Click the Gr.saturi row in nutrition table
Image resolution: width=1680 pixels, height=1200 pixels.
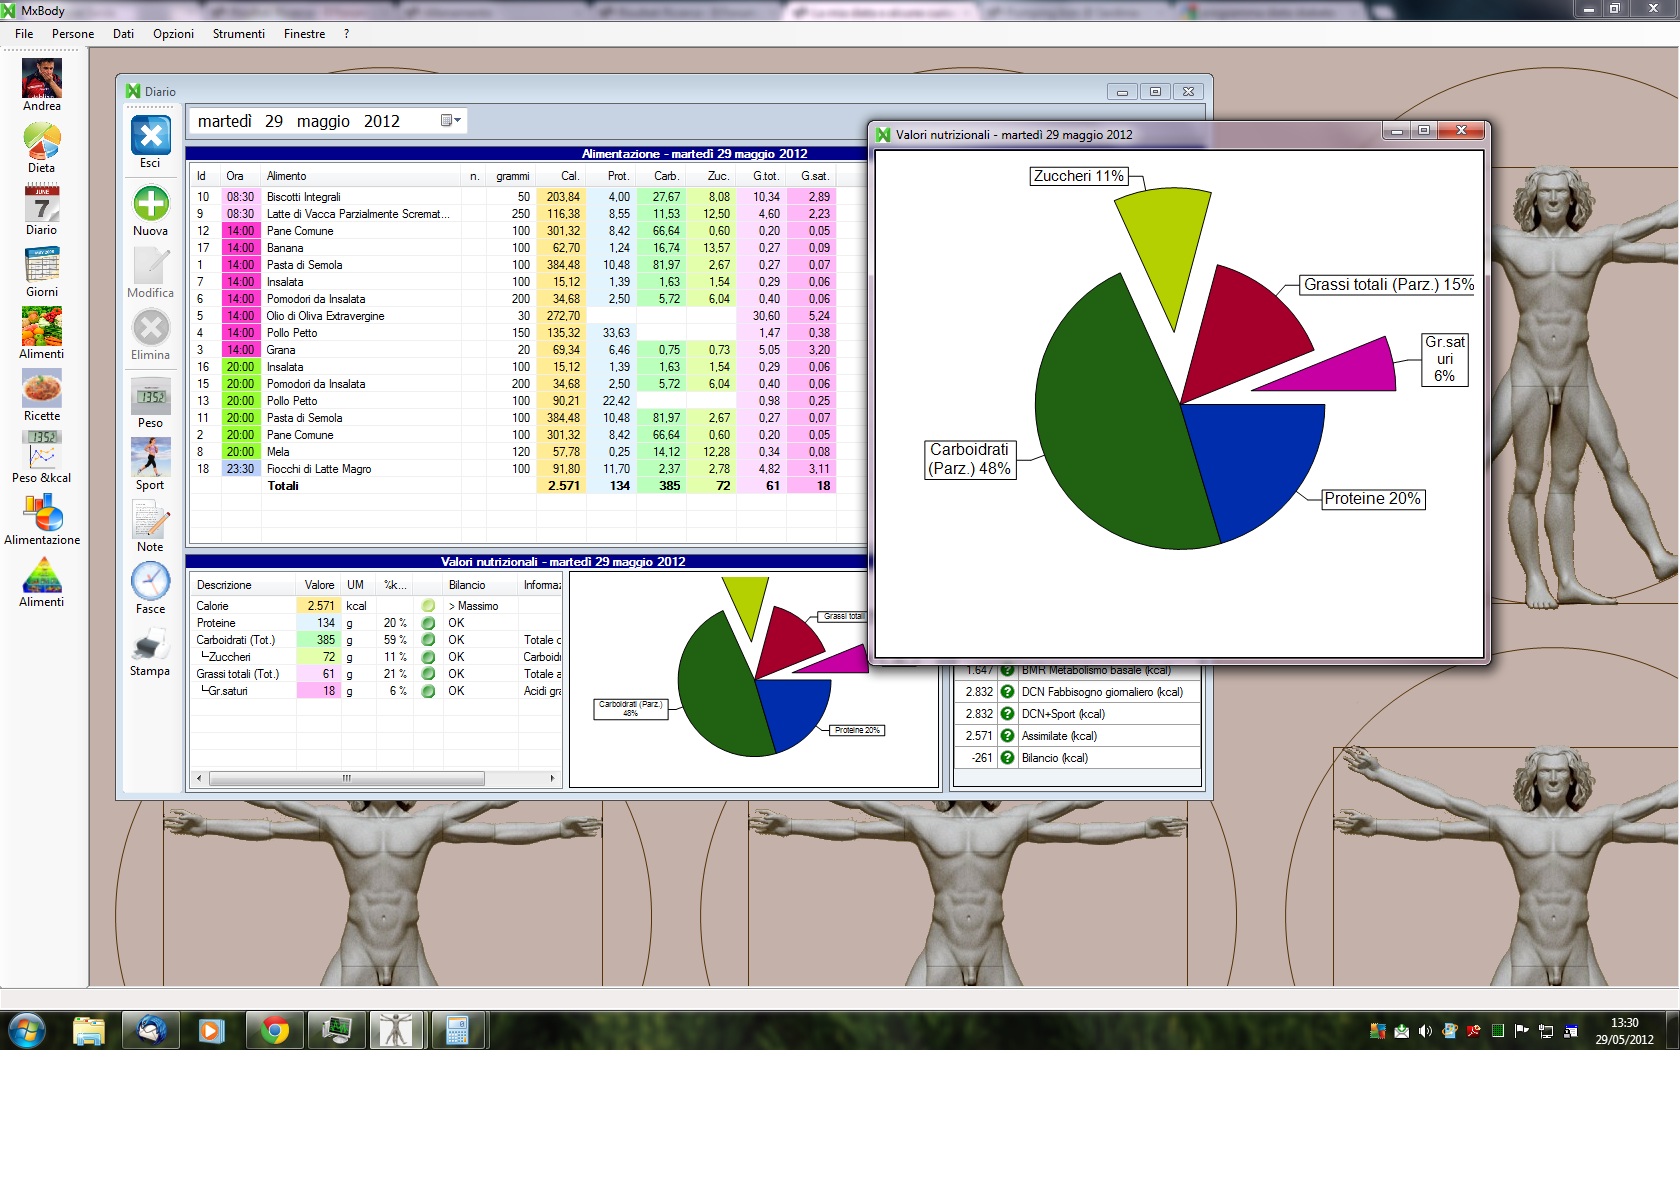click(x=376, y=691)
